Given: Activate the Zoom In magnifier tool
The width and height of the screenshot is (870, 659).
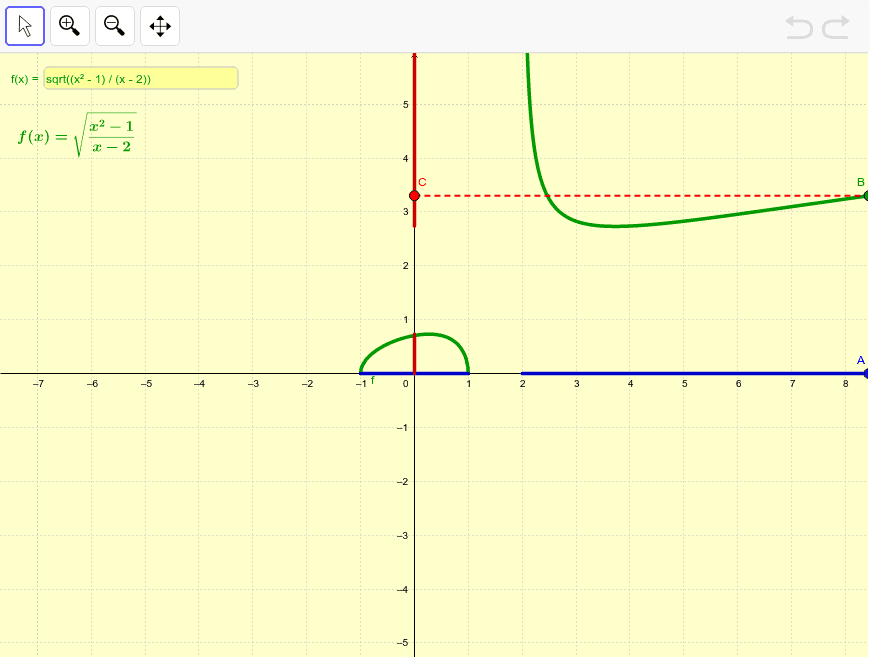Looking at the screenshot, I should pos(70,26).
